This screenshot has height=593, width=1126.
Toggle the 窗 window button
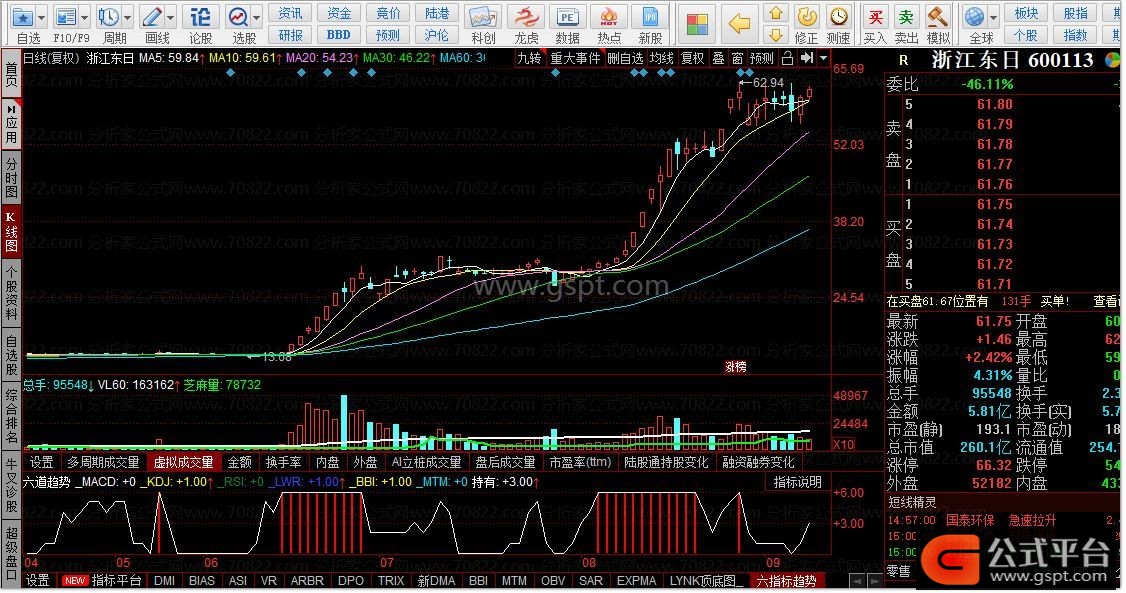pos(738,58)
